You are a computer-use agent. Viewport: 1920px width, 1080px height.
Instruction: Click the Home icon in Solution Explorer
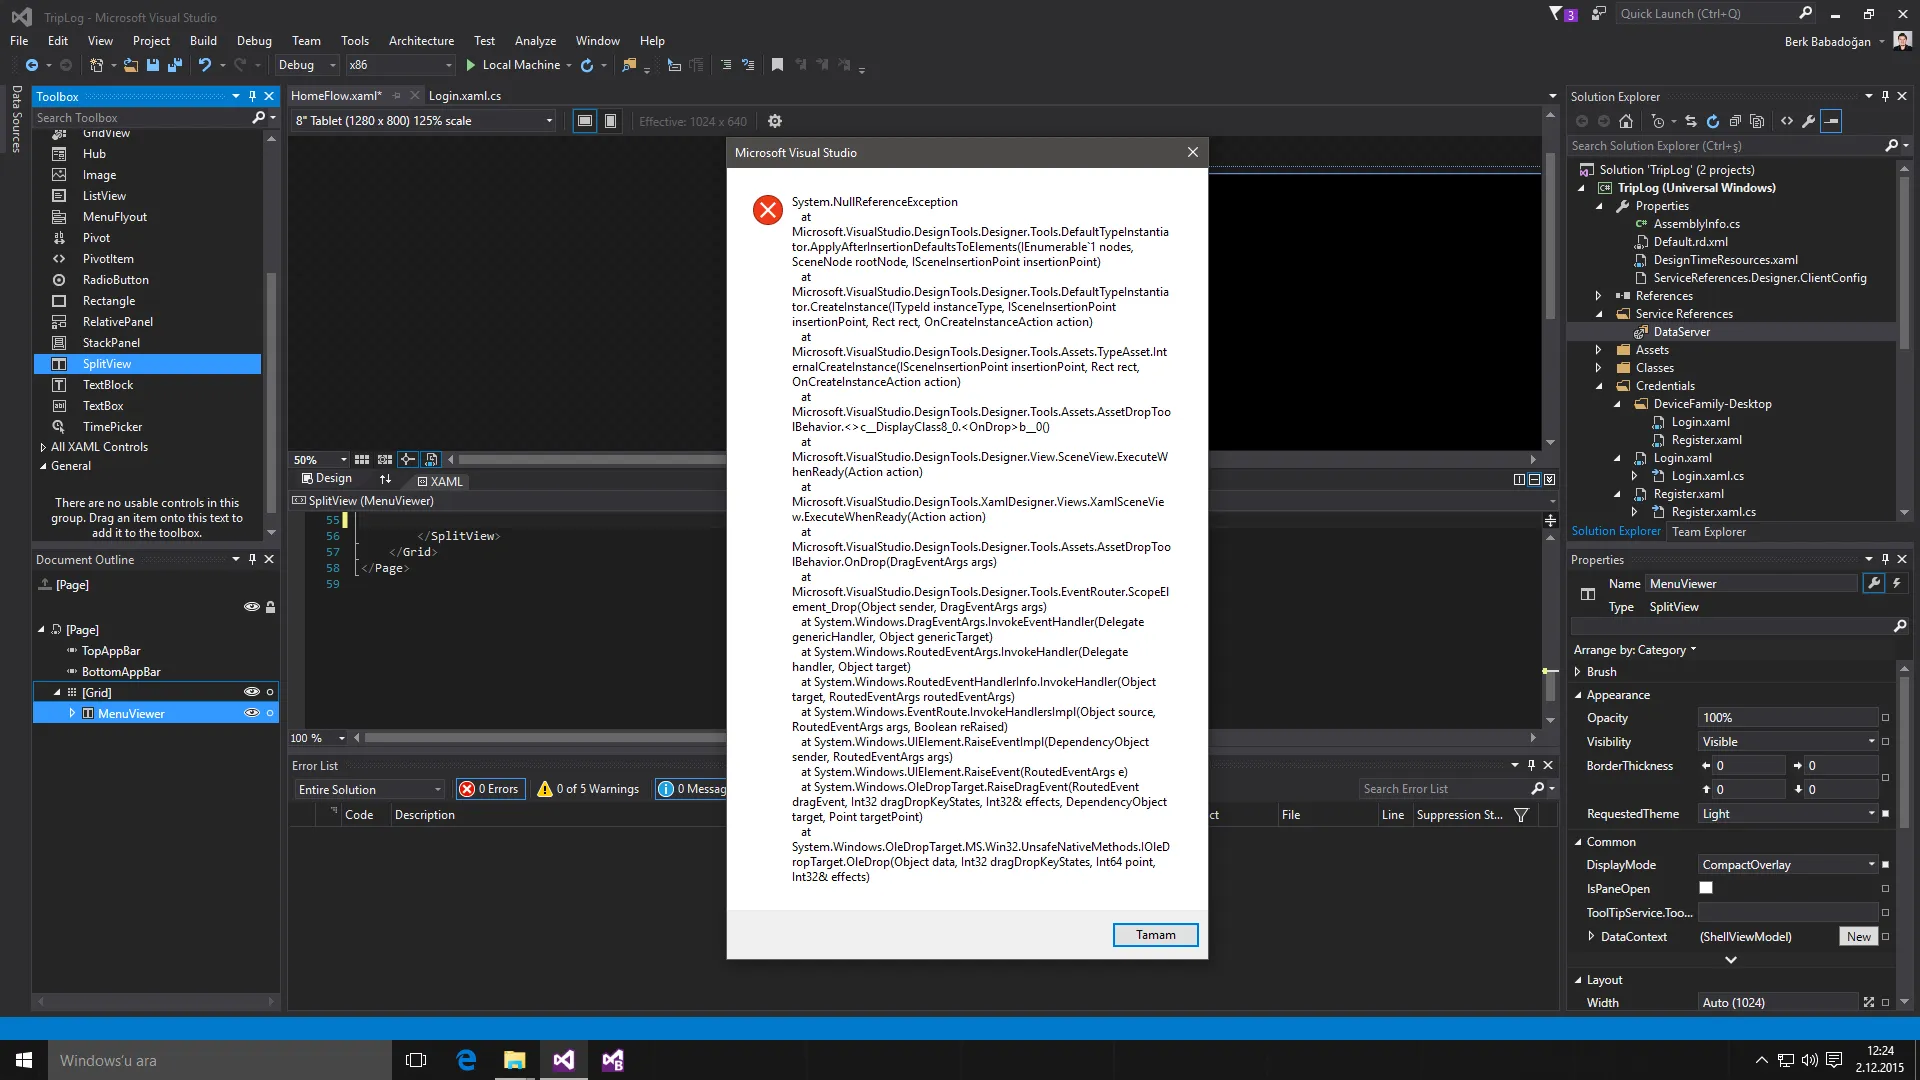pyautogui.click(x=1626, y=121)
